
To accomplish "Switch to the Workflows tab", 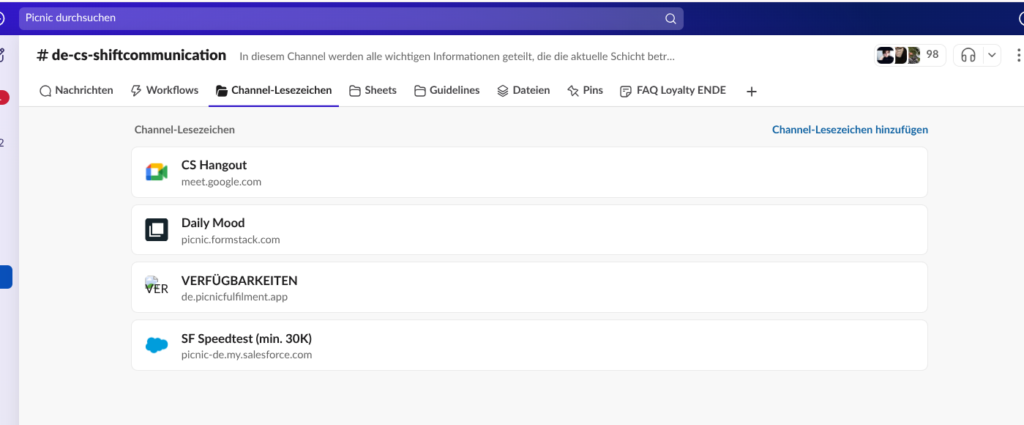I will (165, 90).
